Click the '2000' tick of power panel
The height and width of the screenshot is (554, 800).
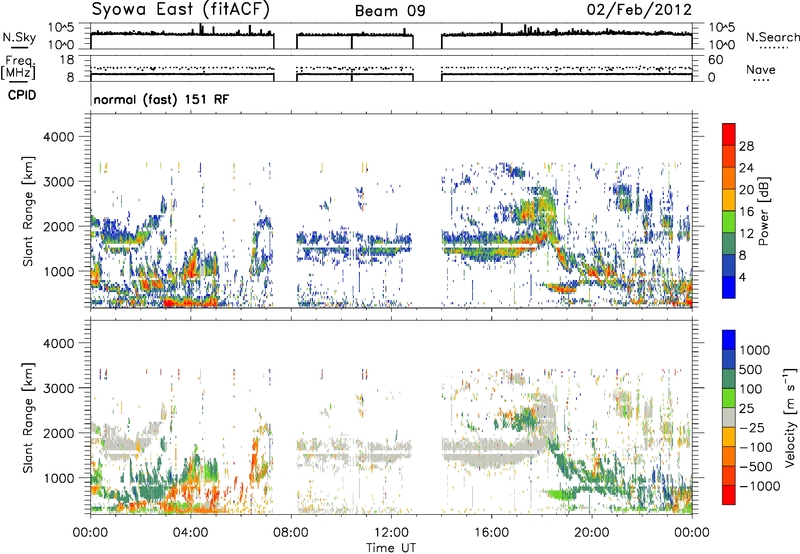(x=58, y=226)
